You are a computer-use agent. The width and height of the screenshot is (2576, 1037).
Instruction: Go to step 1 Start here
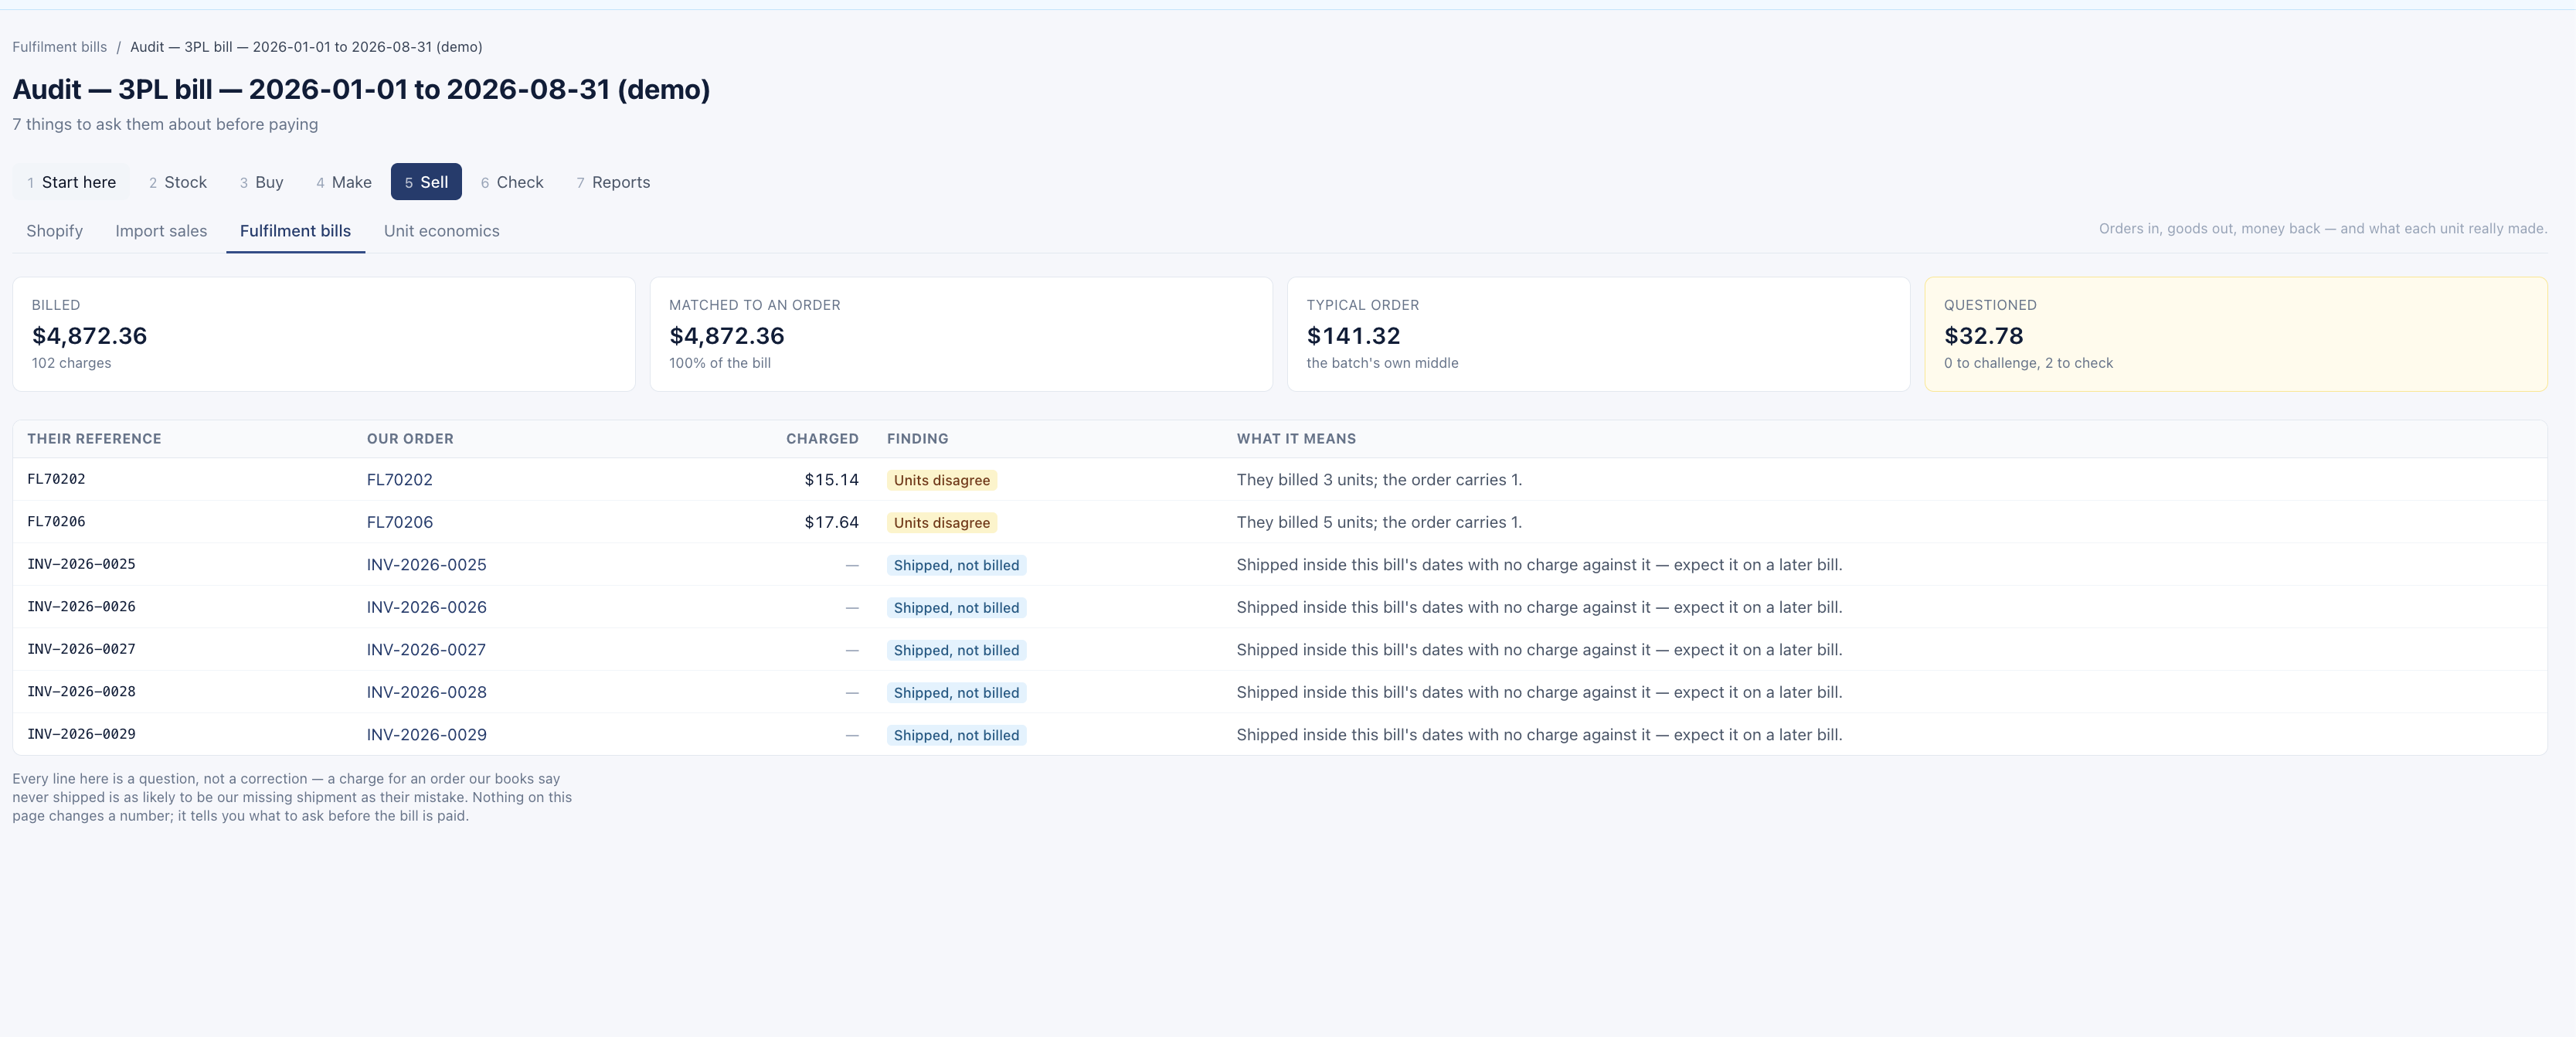pyautogui.click(x=72, y=182)
